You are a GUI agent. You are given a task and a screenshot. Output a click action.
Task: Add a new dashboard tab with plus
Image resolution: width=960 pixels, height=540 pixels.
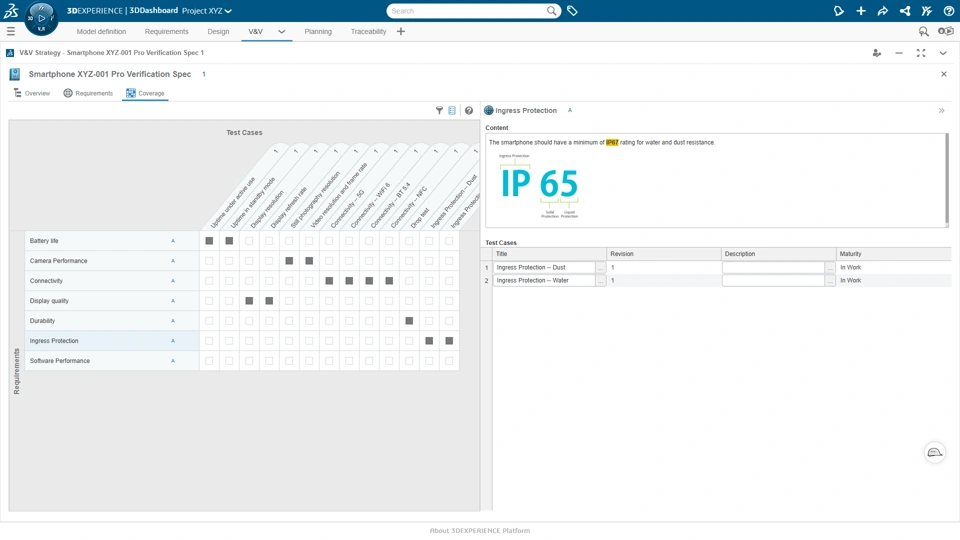pyautogui.click(x=400, y=31)
